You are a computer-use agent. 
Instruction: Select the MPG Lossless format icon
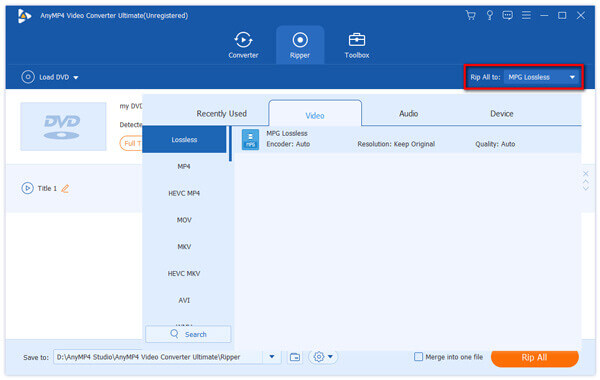pyautogui.click(x=250, y=139)
